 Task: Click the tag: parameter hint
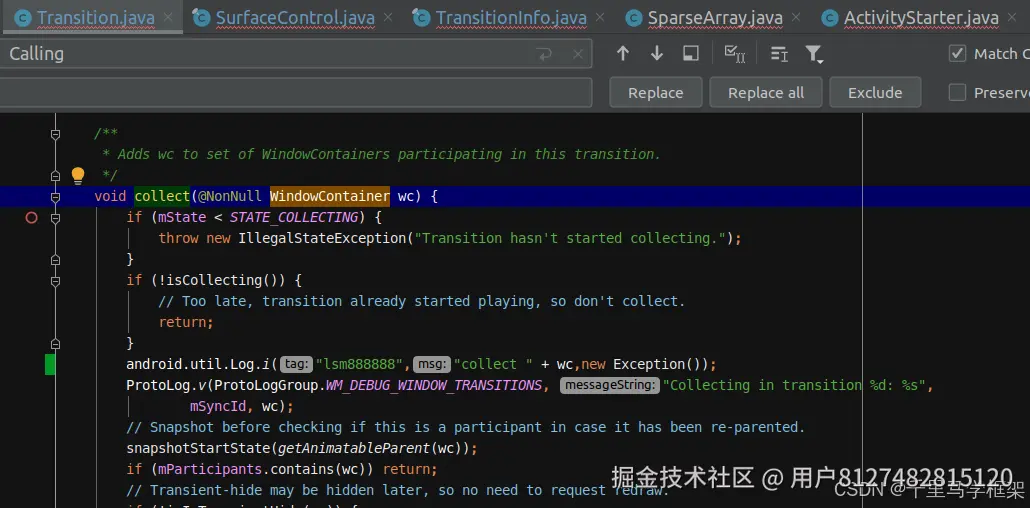point(296,364)
